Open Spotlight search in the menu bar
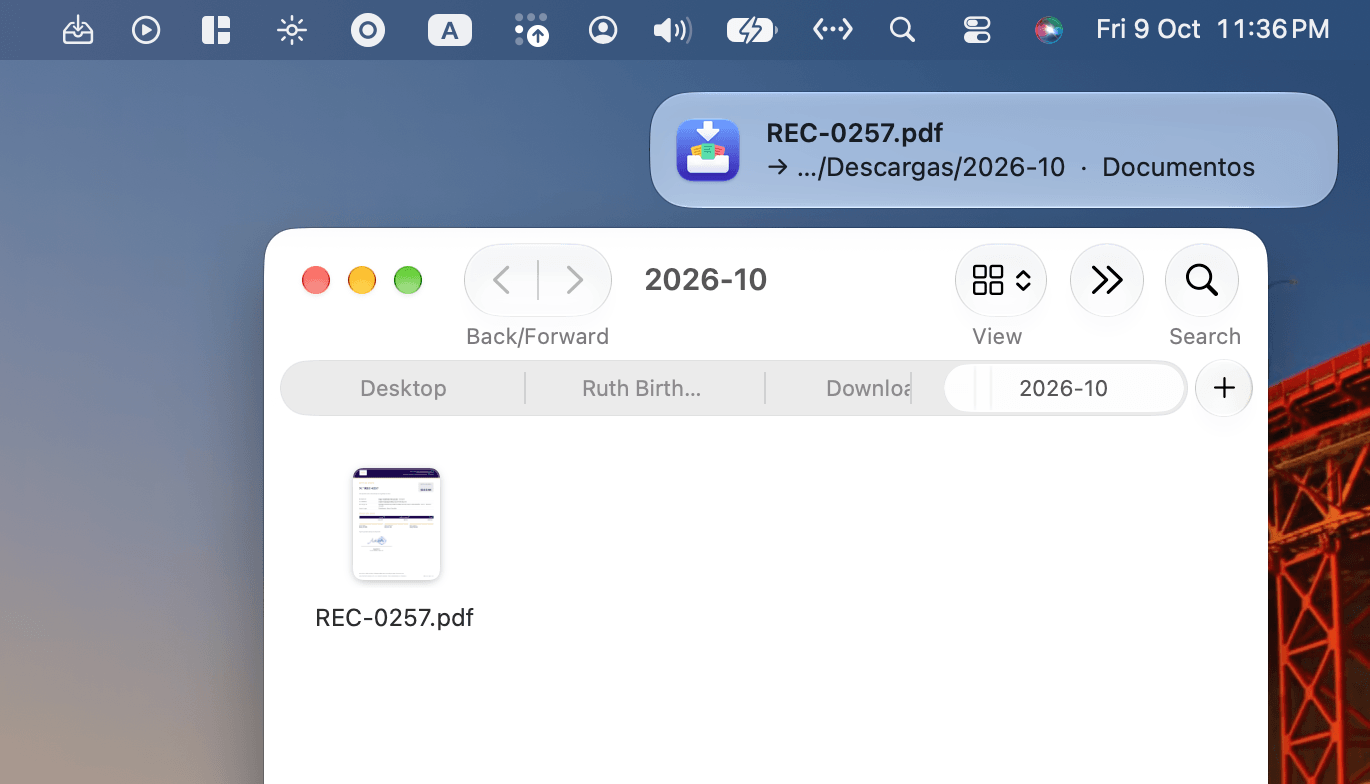The width and height of the screenshot is (1370, 784). (x=902, y=30)
